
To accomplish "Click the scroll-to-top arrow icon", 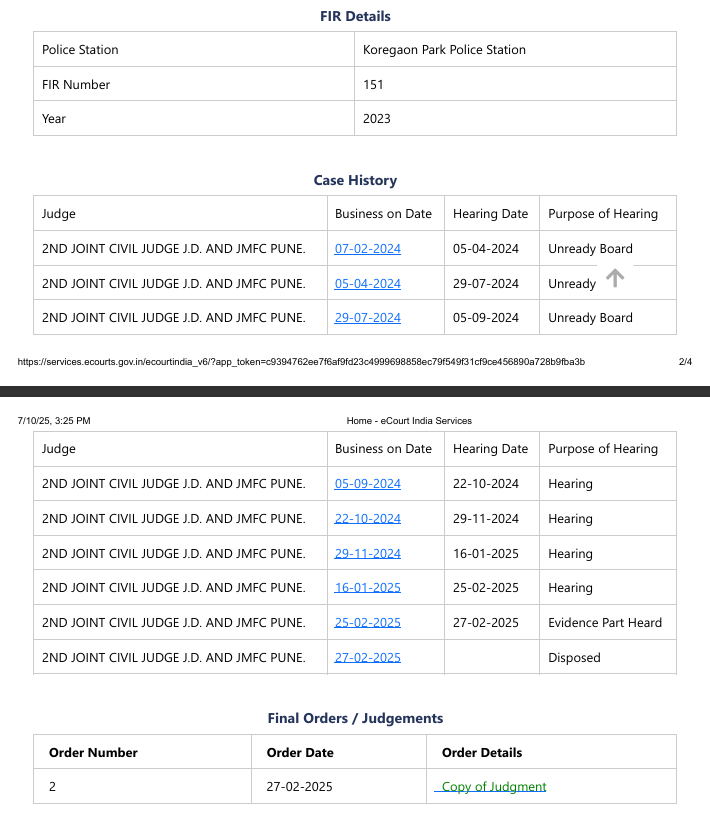I will pos(615,278).
